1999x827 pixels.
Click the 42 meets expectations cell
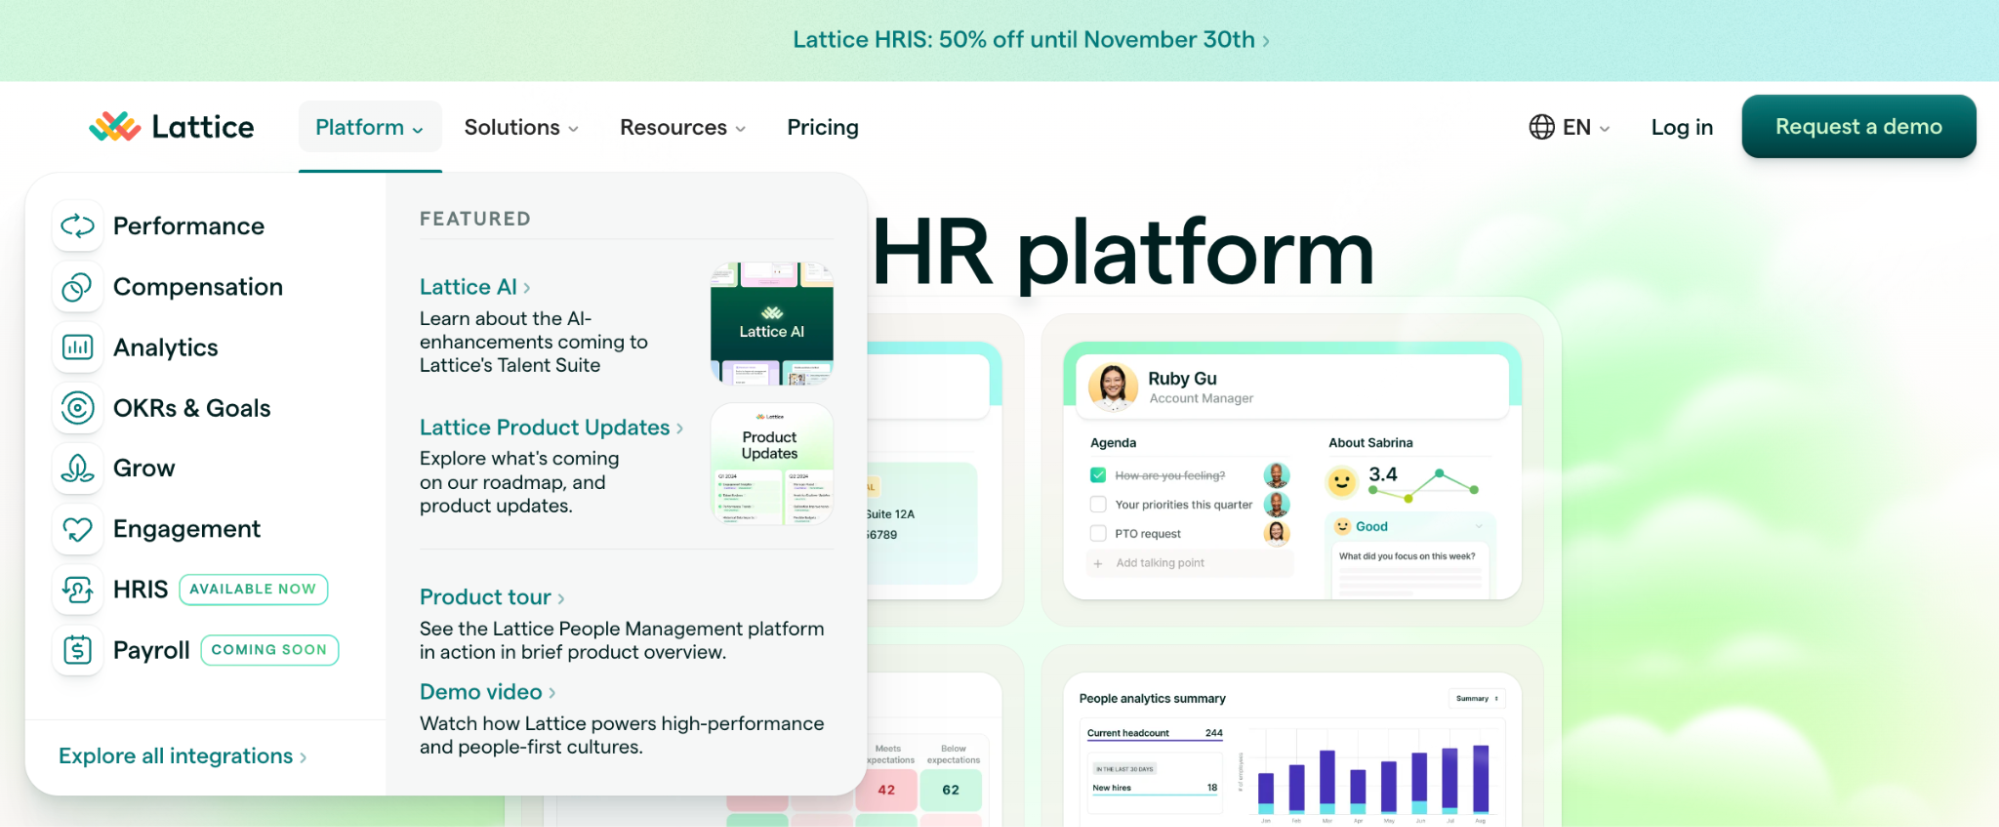tap(886, 790)
